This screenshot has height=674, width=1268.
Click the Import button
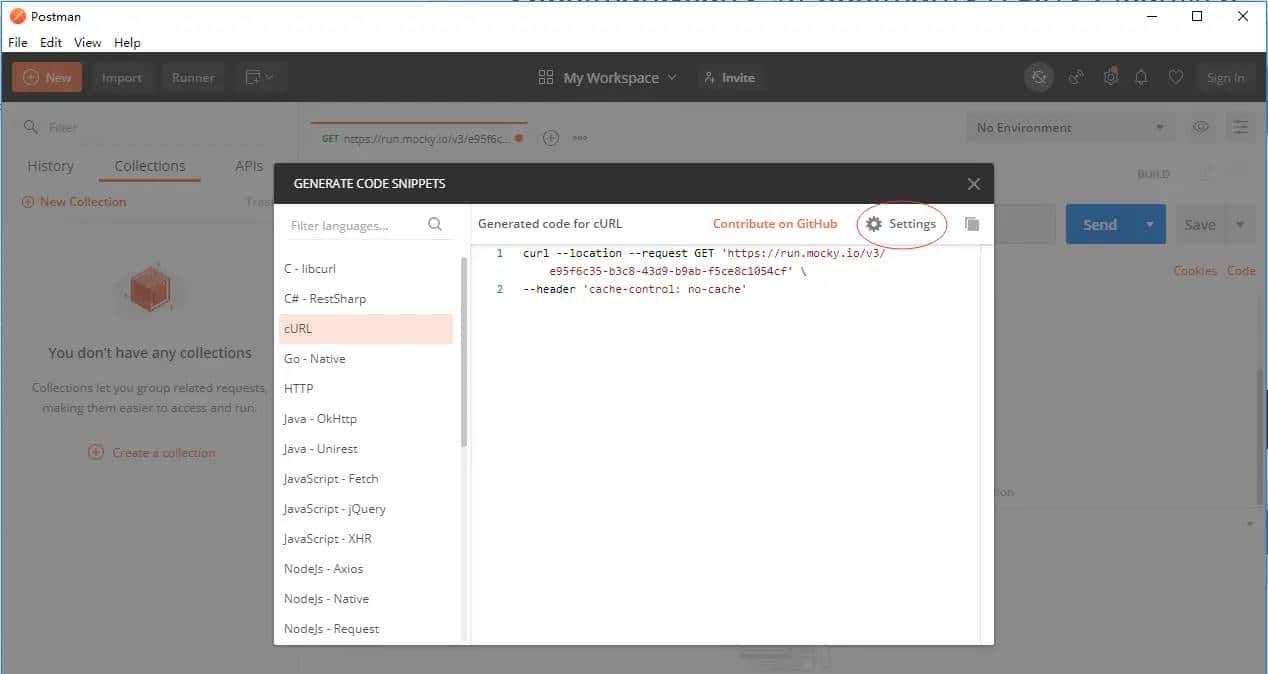[122, 77]
